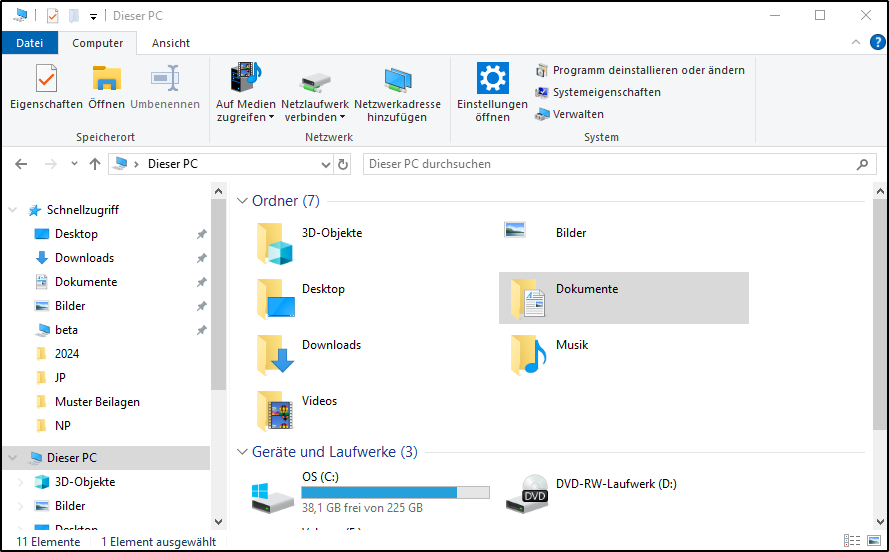This screenshot has height=552, width=889.
Task: Open the Datei menu tab
Action: [29, 43]
